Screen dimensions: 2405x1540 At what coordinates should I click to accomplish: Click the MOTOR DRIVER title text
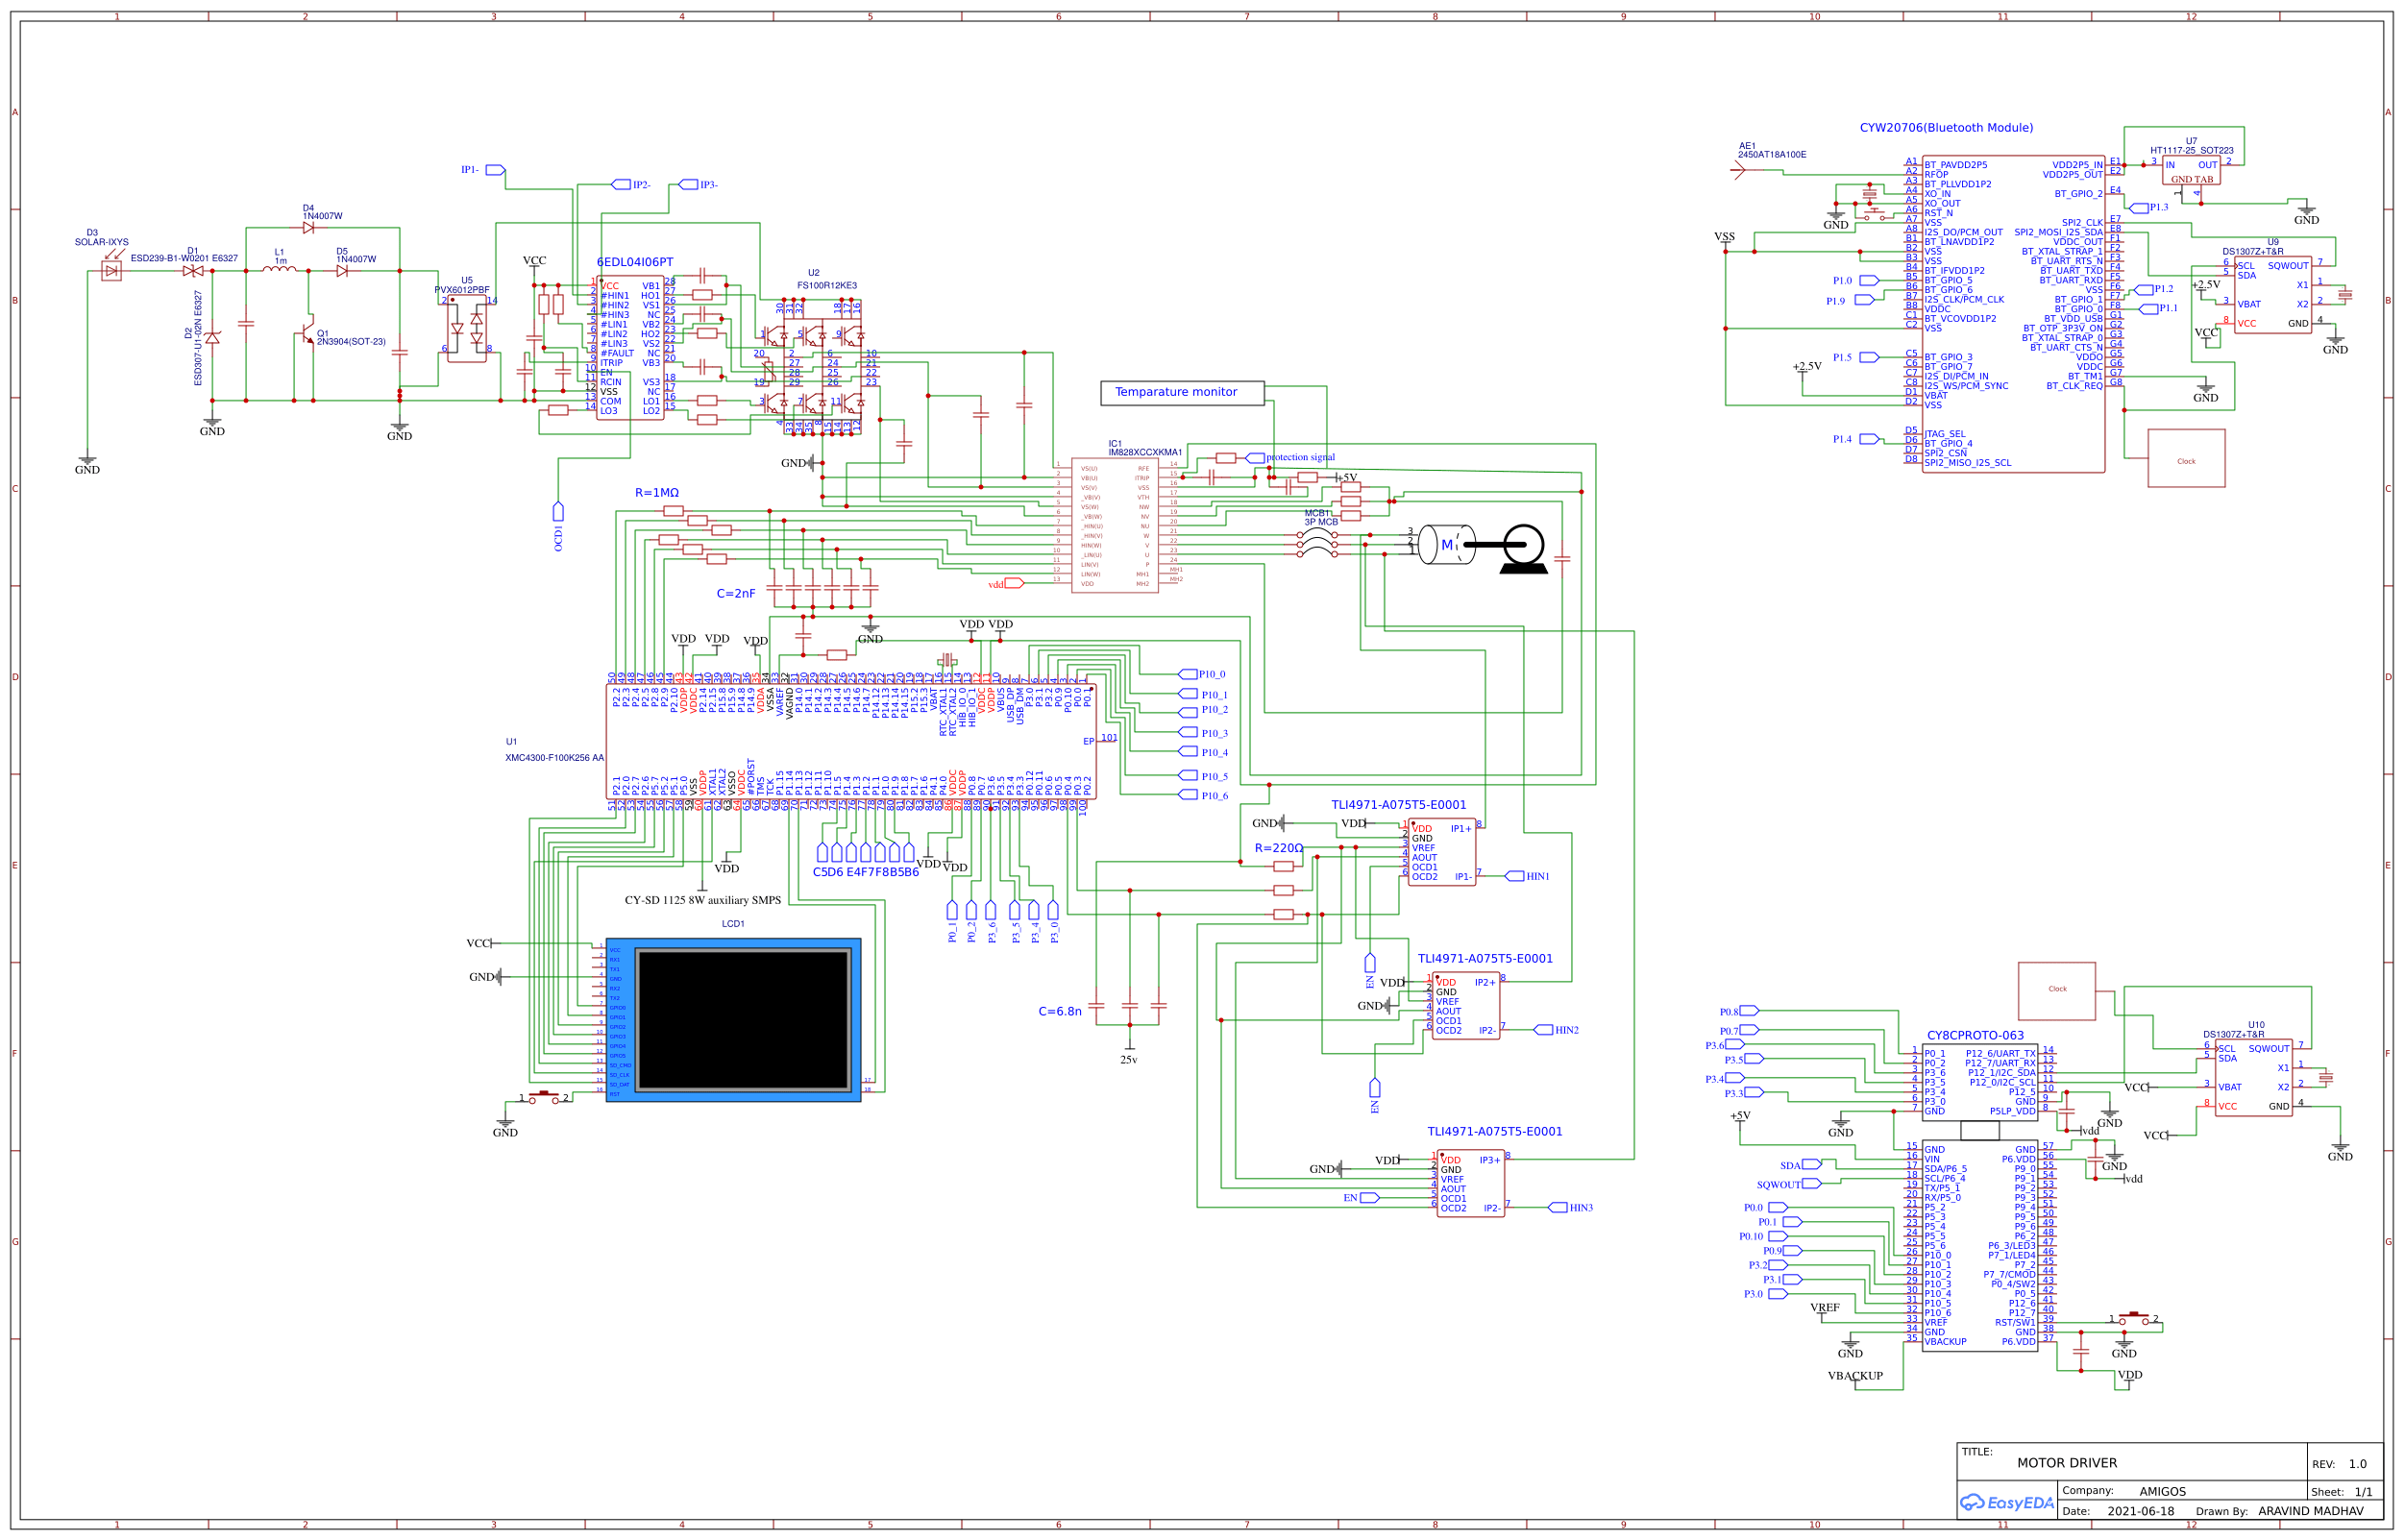coord(2068,1463)
